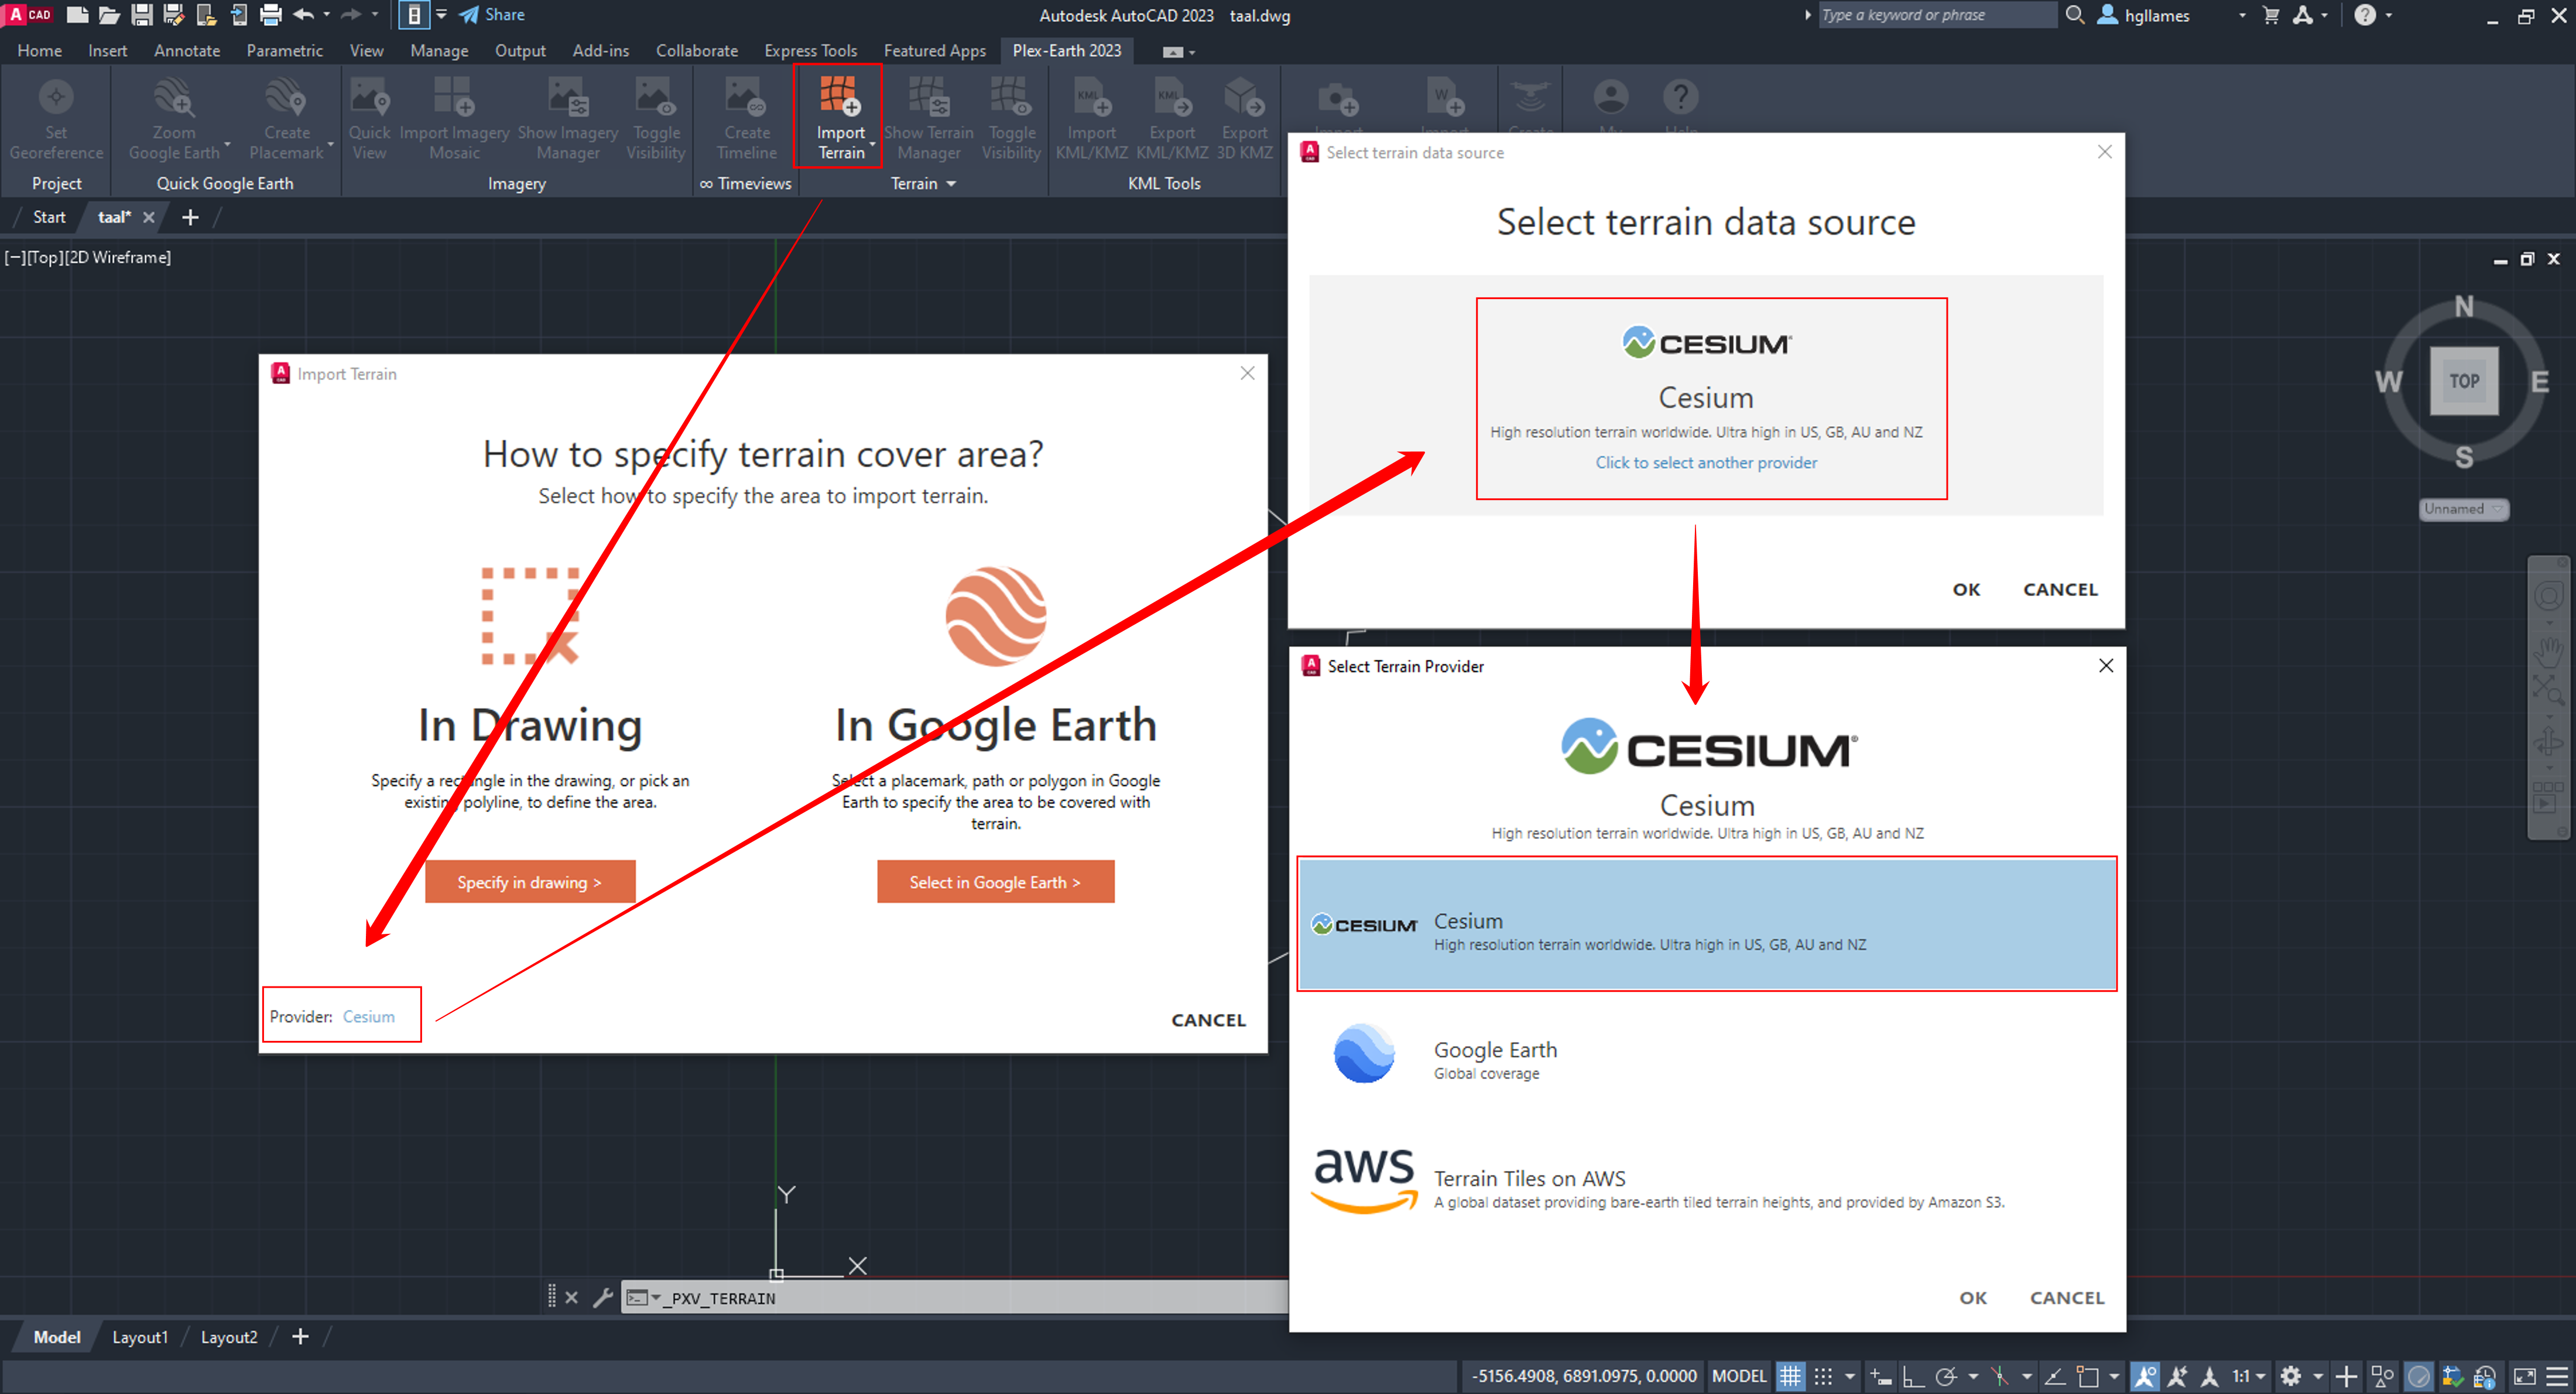Click the command line customize wrench icon
This screenshot has width=2576, height=1394.
click(603, 1297)
